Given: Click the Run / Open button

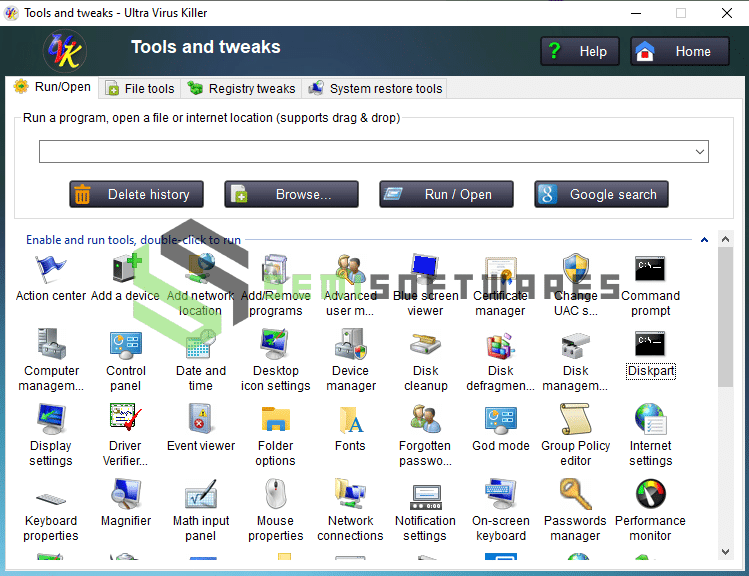Looking at the screenshot, I should [446, 194].
